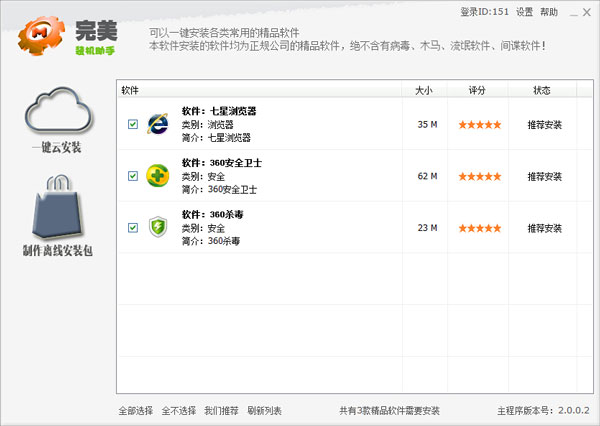Click the star rating for 七星浏览器
The width and height of the screenshot is (600, 426).
pos(479,125)
